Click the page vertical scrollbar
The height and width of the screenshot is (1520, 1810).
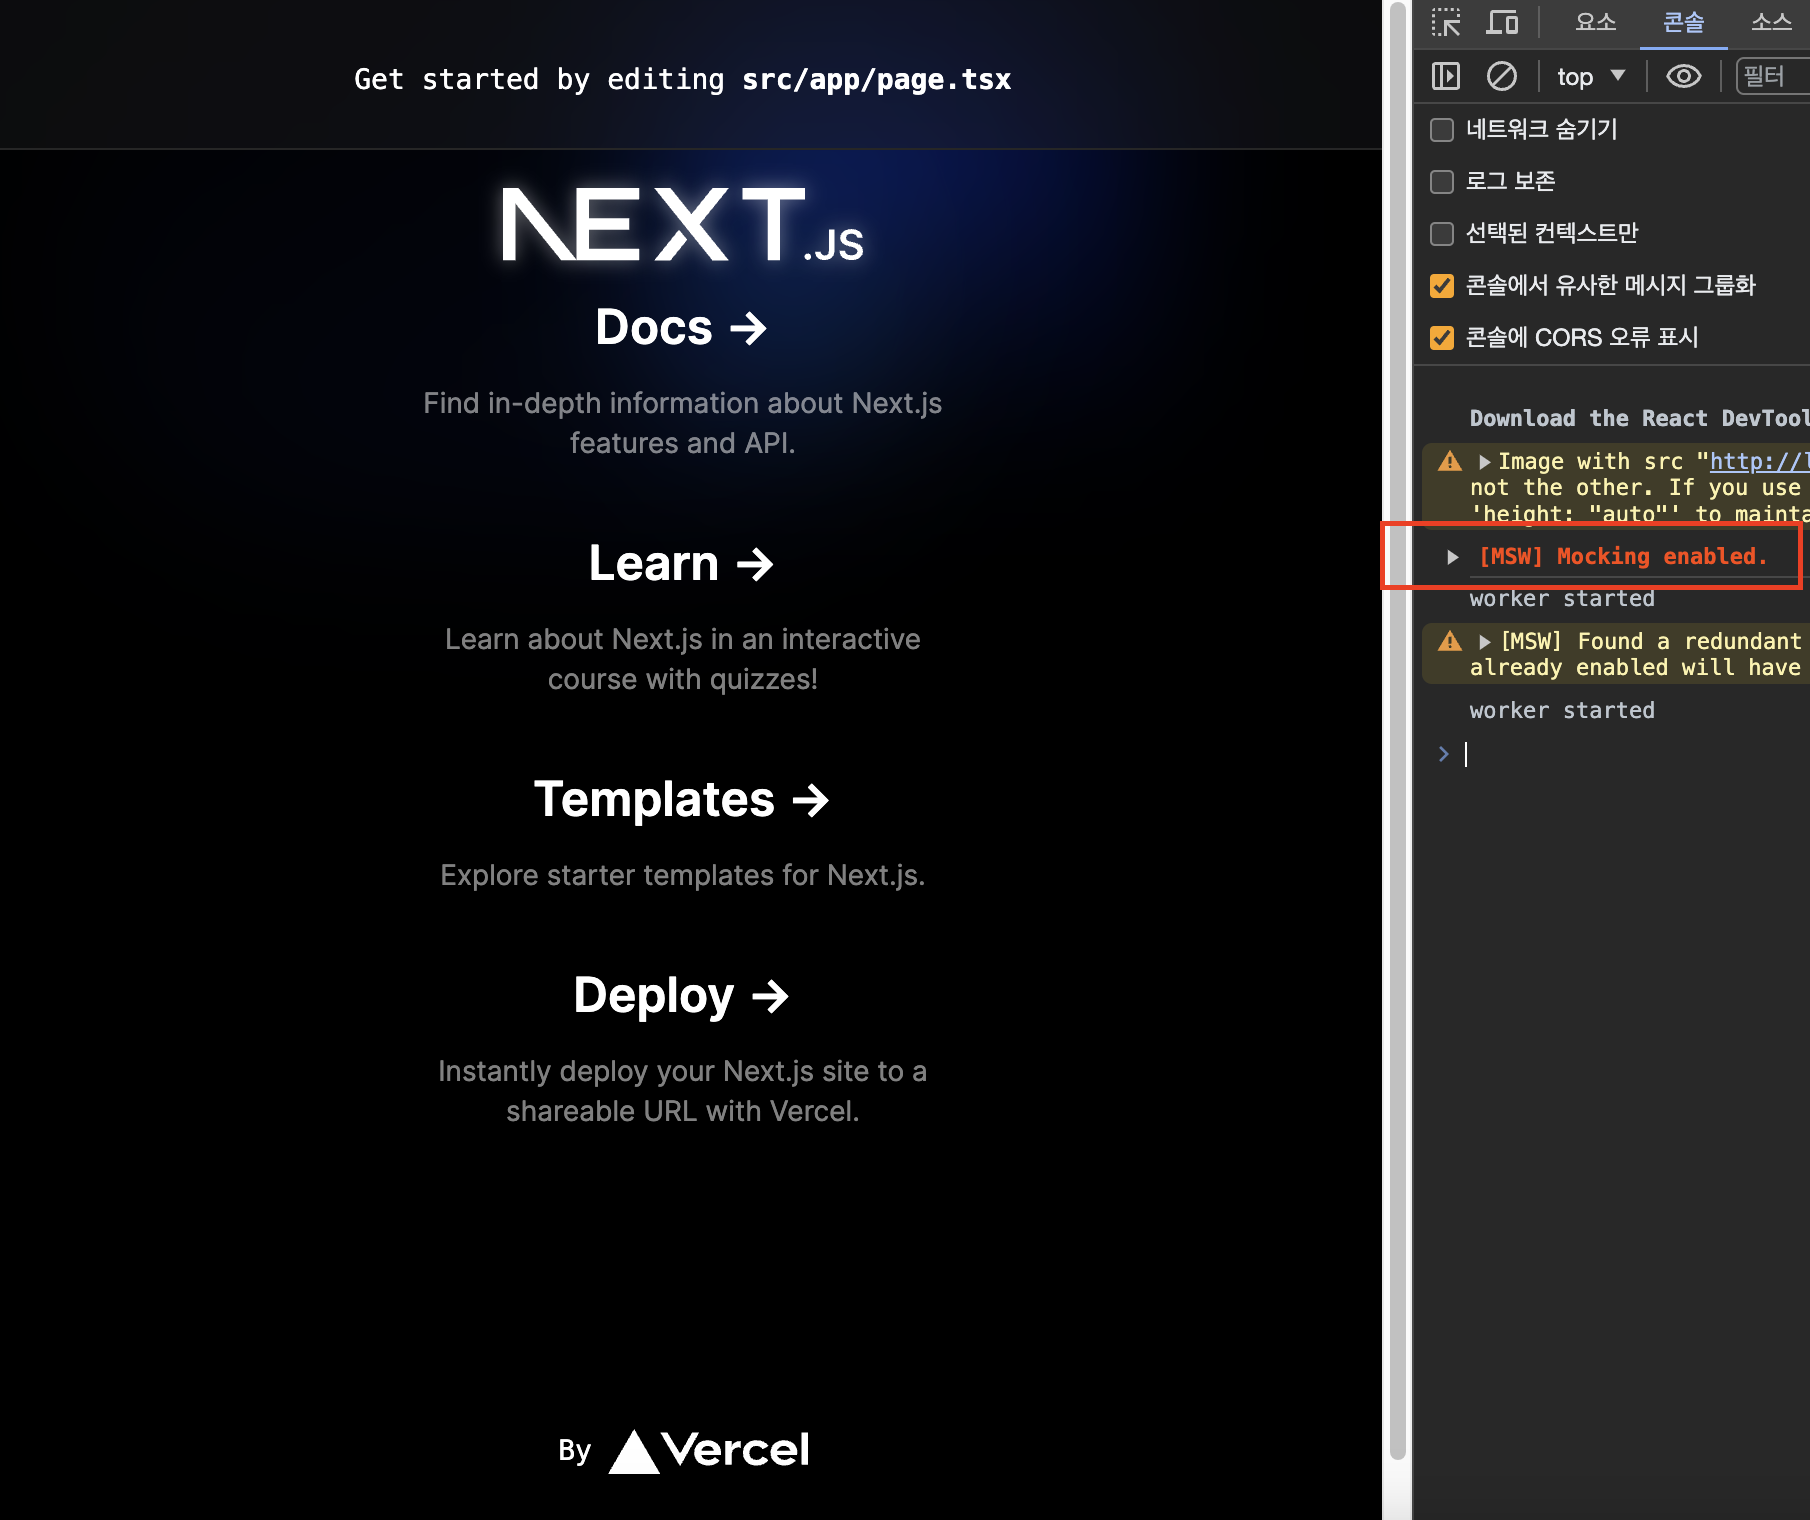1398,730
